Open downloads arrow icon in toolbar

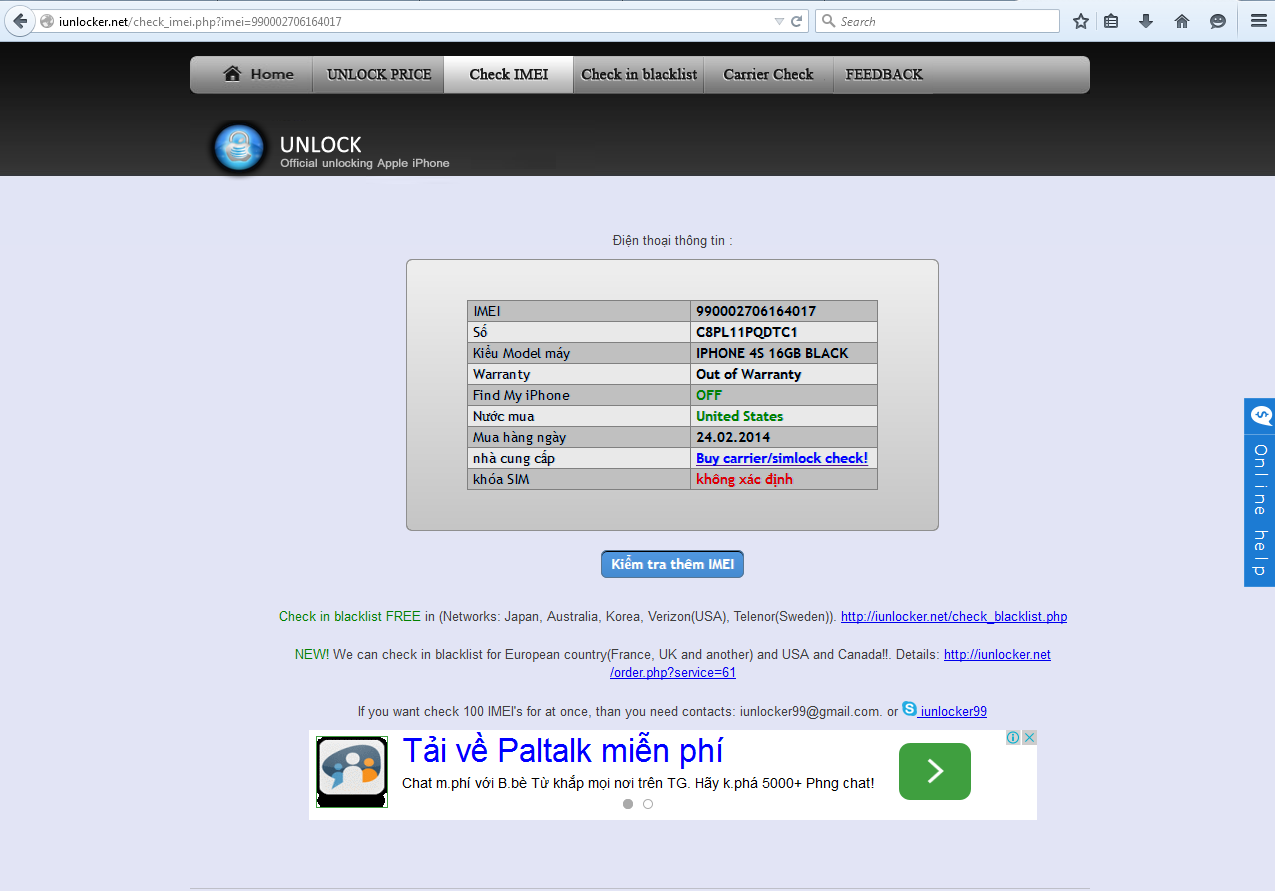point(1146,21)
